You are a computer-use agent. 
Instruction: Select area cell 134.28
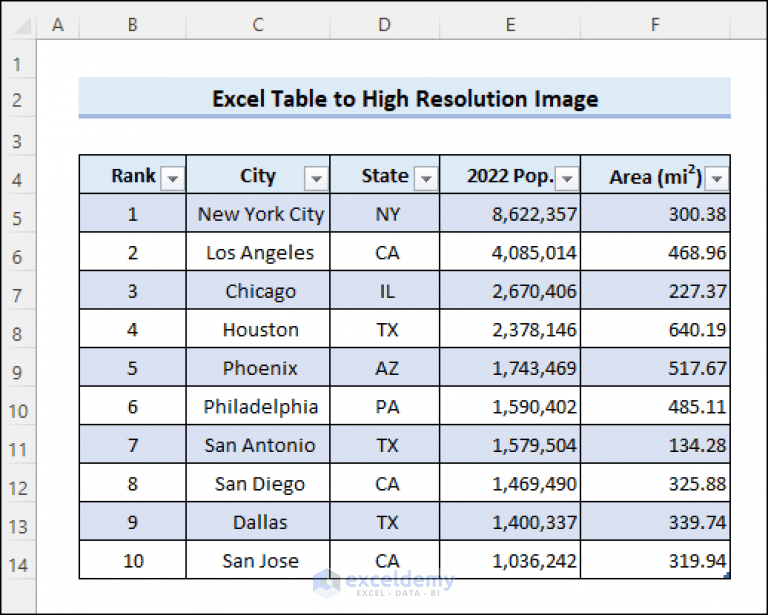coord(655,444)
